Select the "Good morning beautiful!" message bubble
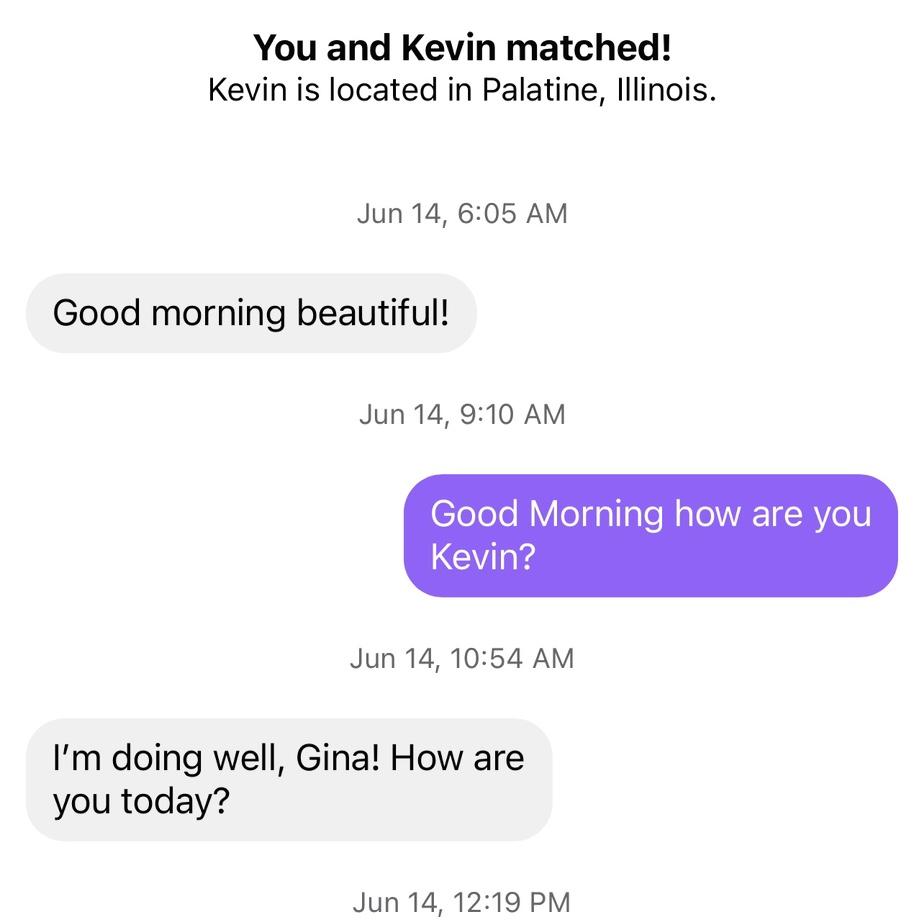924x924 pixels. (x=251, y=312)
